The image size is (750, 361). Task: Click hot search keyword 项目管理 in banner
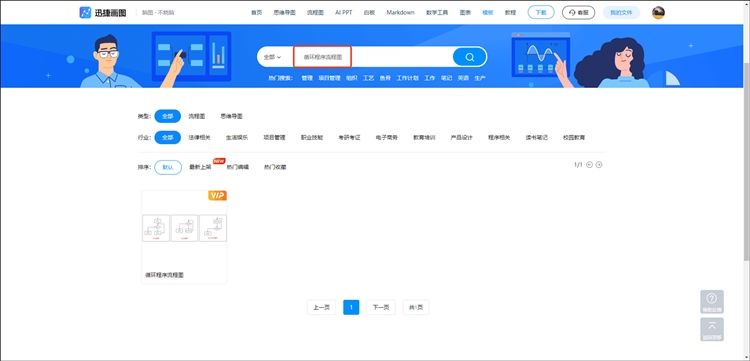[330, 78]
